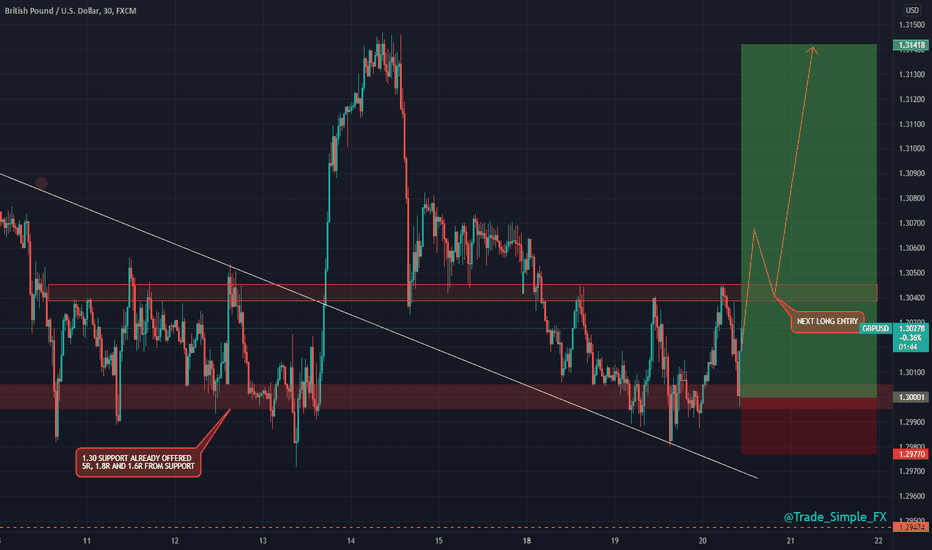Click the USD currency button on price axis
932x550 pixels.
(912, 10)
